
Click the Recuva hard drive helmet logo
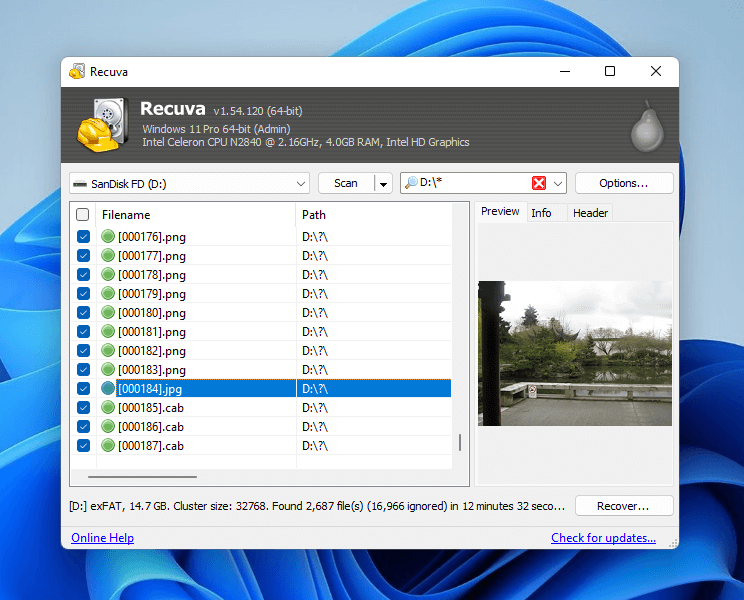[x=103, y=125]
